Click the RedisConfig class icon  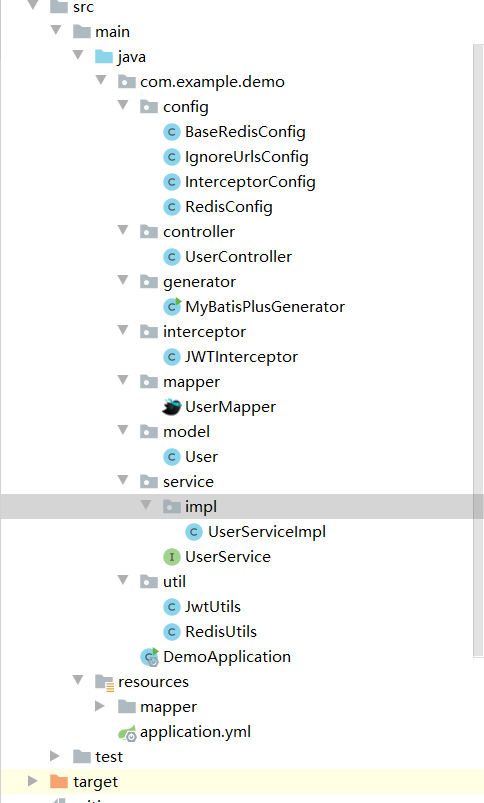pyautogui.click(x=172, y=207)
